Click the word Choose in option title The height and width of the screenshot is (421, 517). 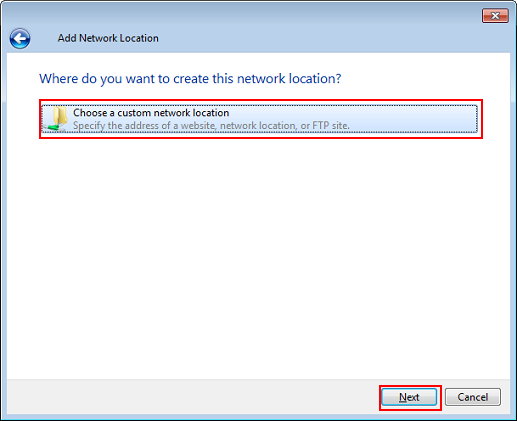(90, 113)
